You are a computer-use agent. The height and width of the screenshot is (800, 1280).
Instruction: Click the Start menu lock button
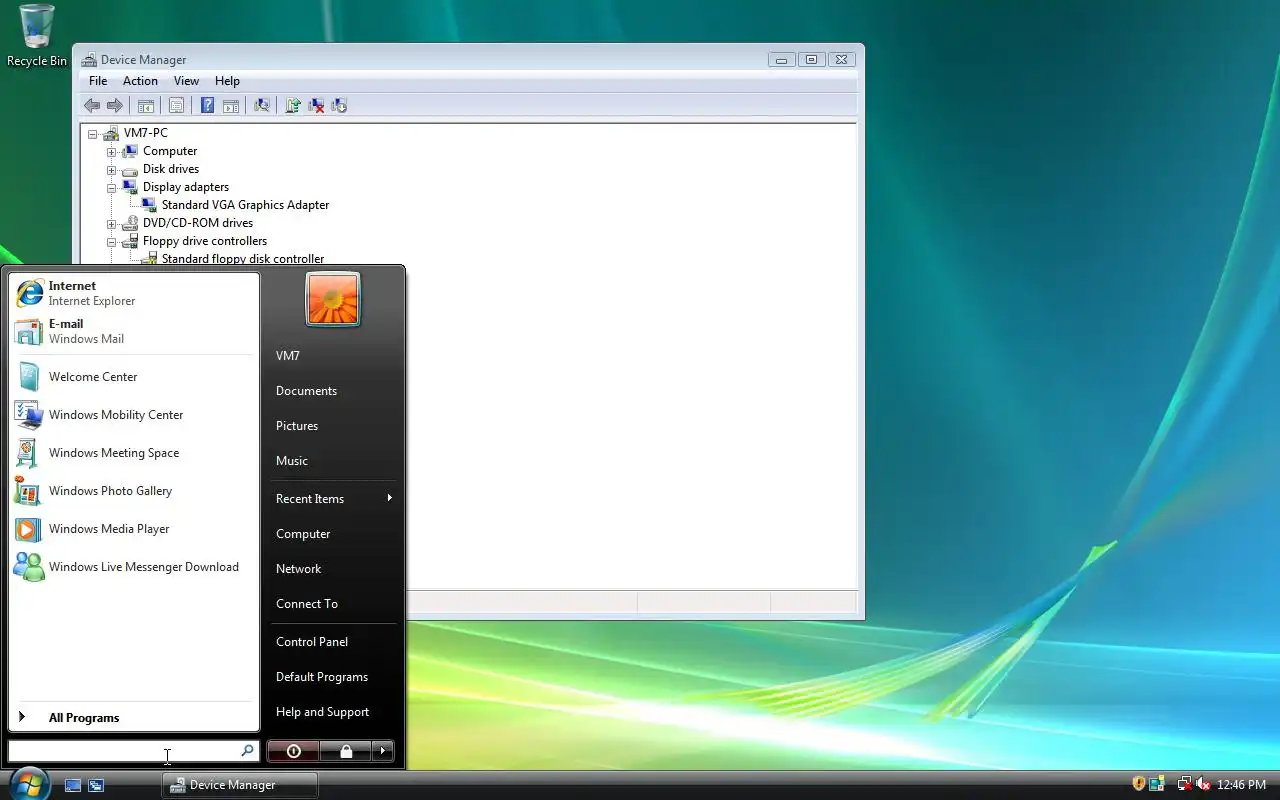pyautogui.click(x=346, y=751)
